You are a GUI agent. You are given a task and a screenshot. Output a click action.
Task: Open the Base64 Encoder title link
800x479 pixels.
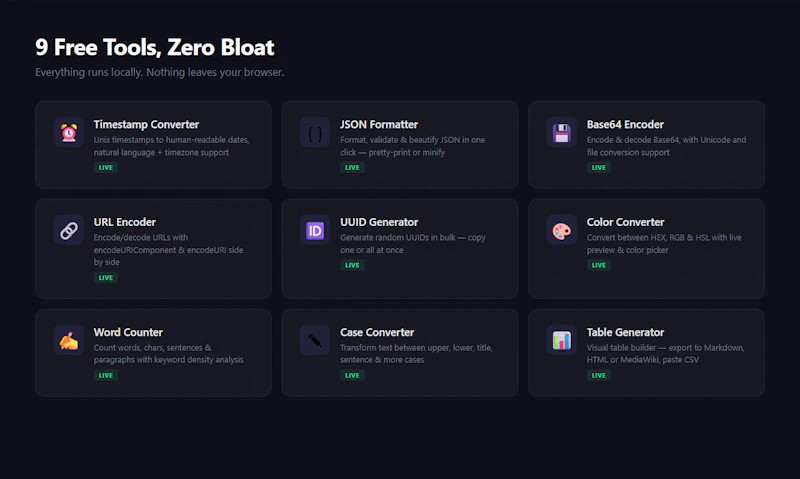point(625,124)
